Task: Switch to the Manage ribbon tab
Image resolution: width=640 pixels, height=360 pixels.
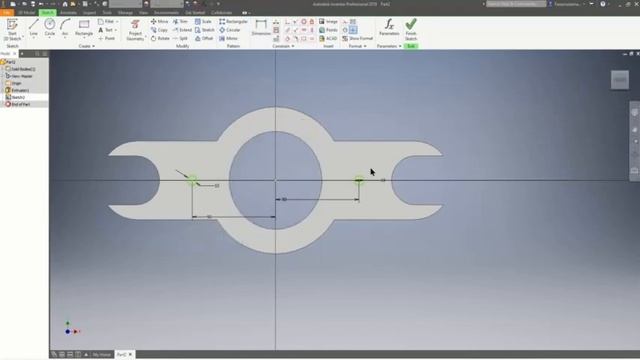Action: pos(125,13)
